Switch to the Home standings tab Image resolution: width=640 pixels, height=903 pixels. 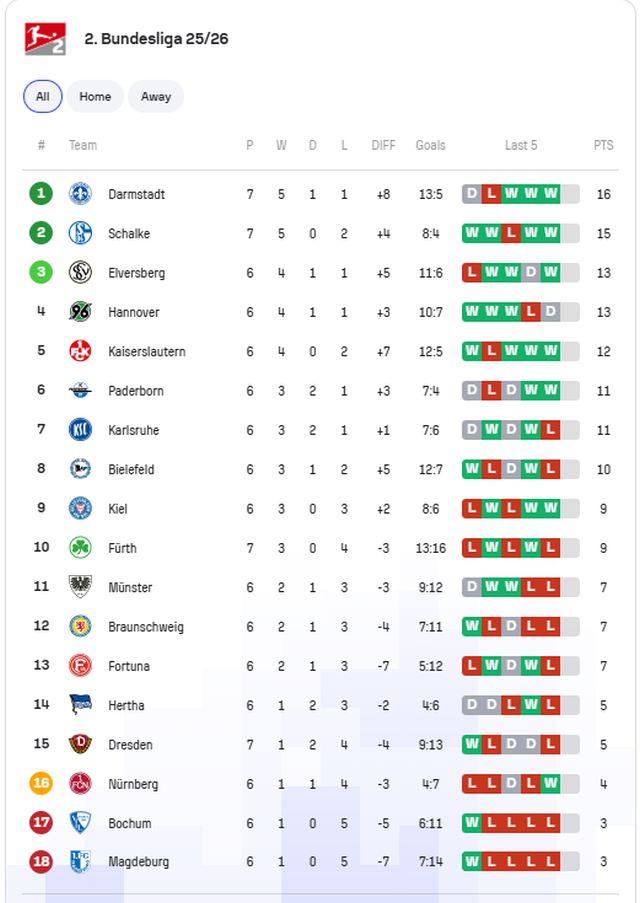pos(95,97)
